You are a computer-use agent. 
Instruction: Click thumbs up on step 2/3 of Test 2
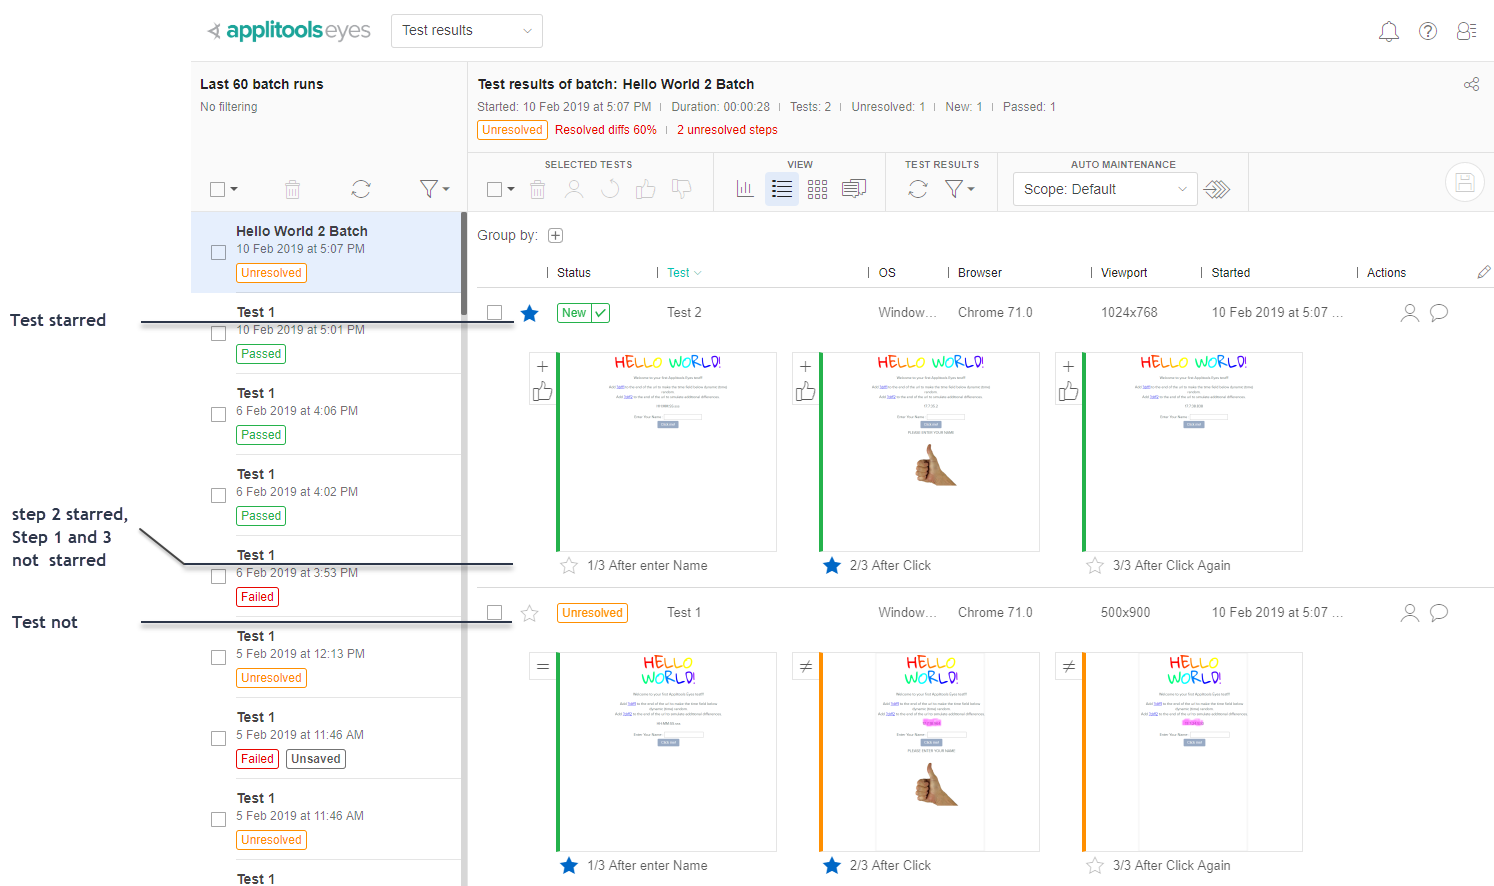[806, 392]
